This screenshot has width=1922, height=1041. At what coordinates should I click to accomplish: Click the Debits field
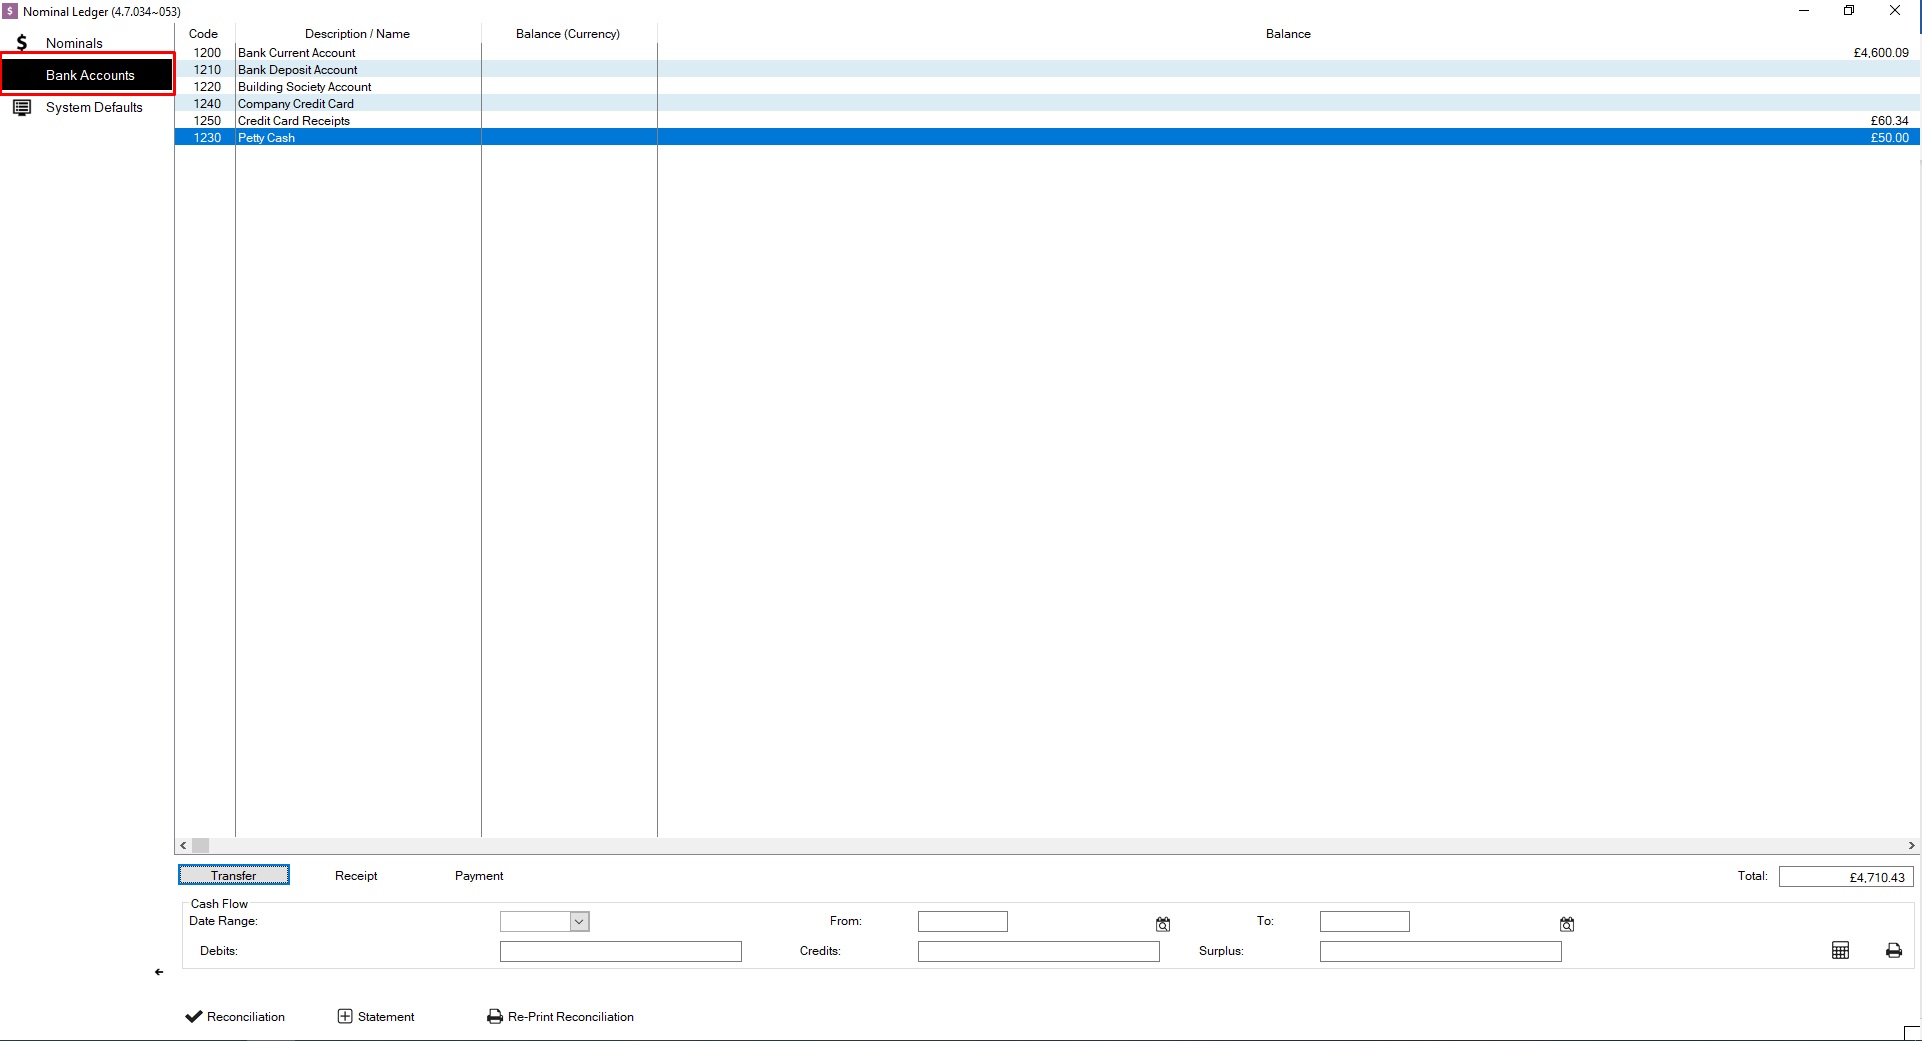coord(621,951)
